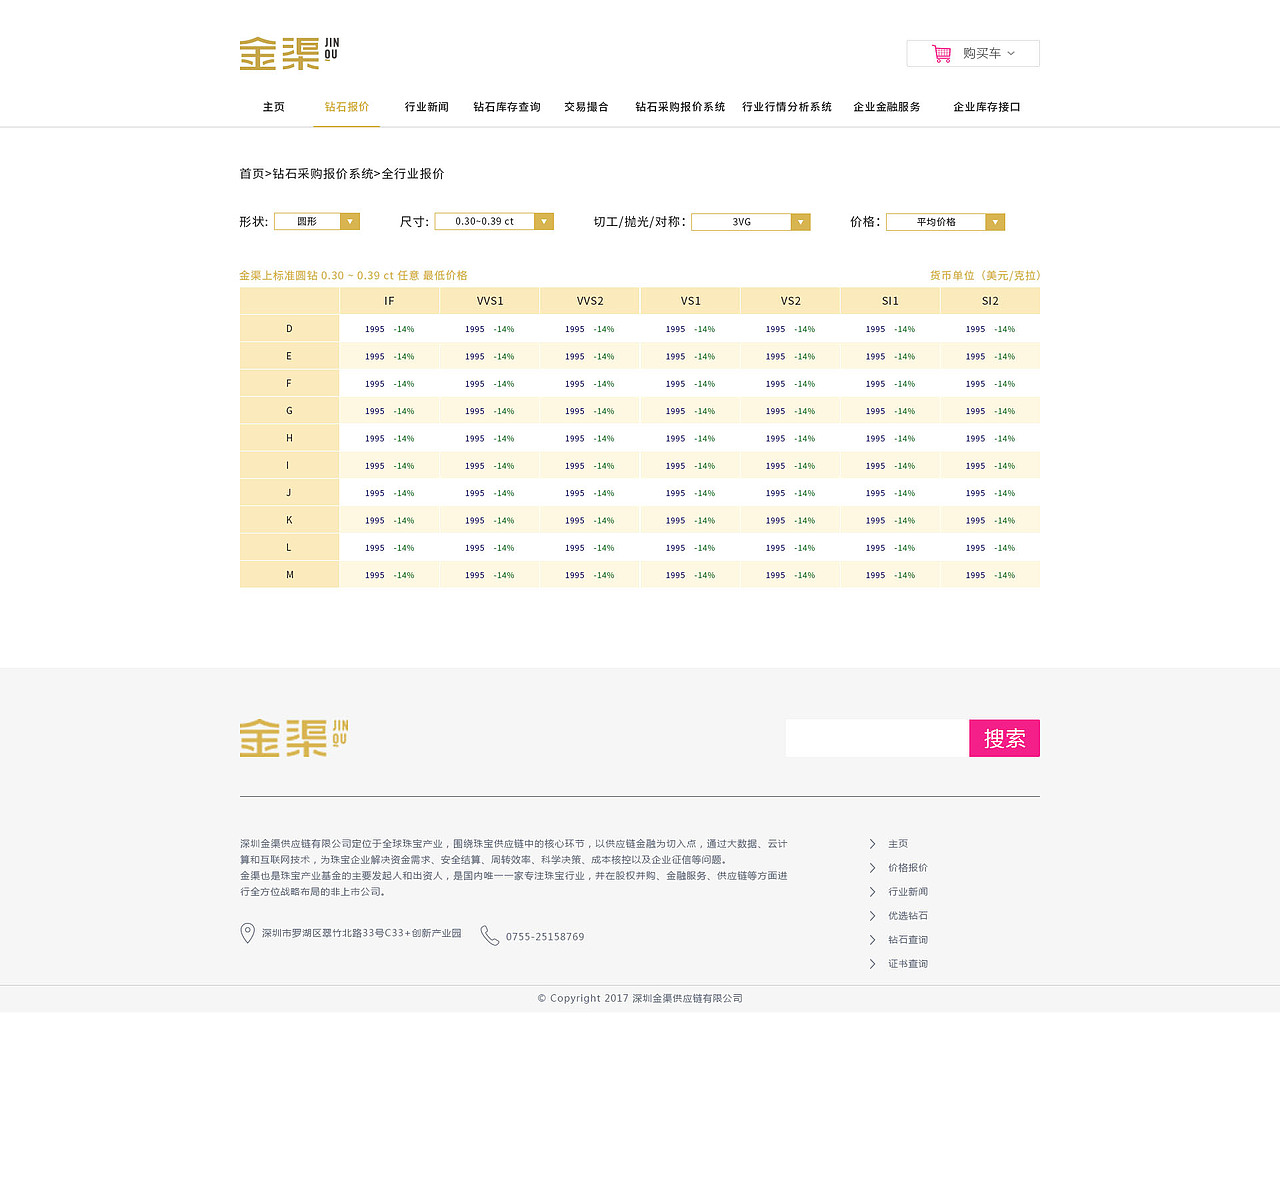Click the IF column header
This screenshot has height=1195, width=1280.
[x=390, y=301]
